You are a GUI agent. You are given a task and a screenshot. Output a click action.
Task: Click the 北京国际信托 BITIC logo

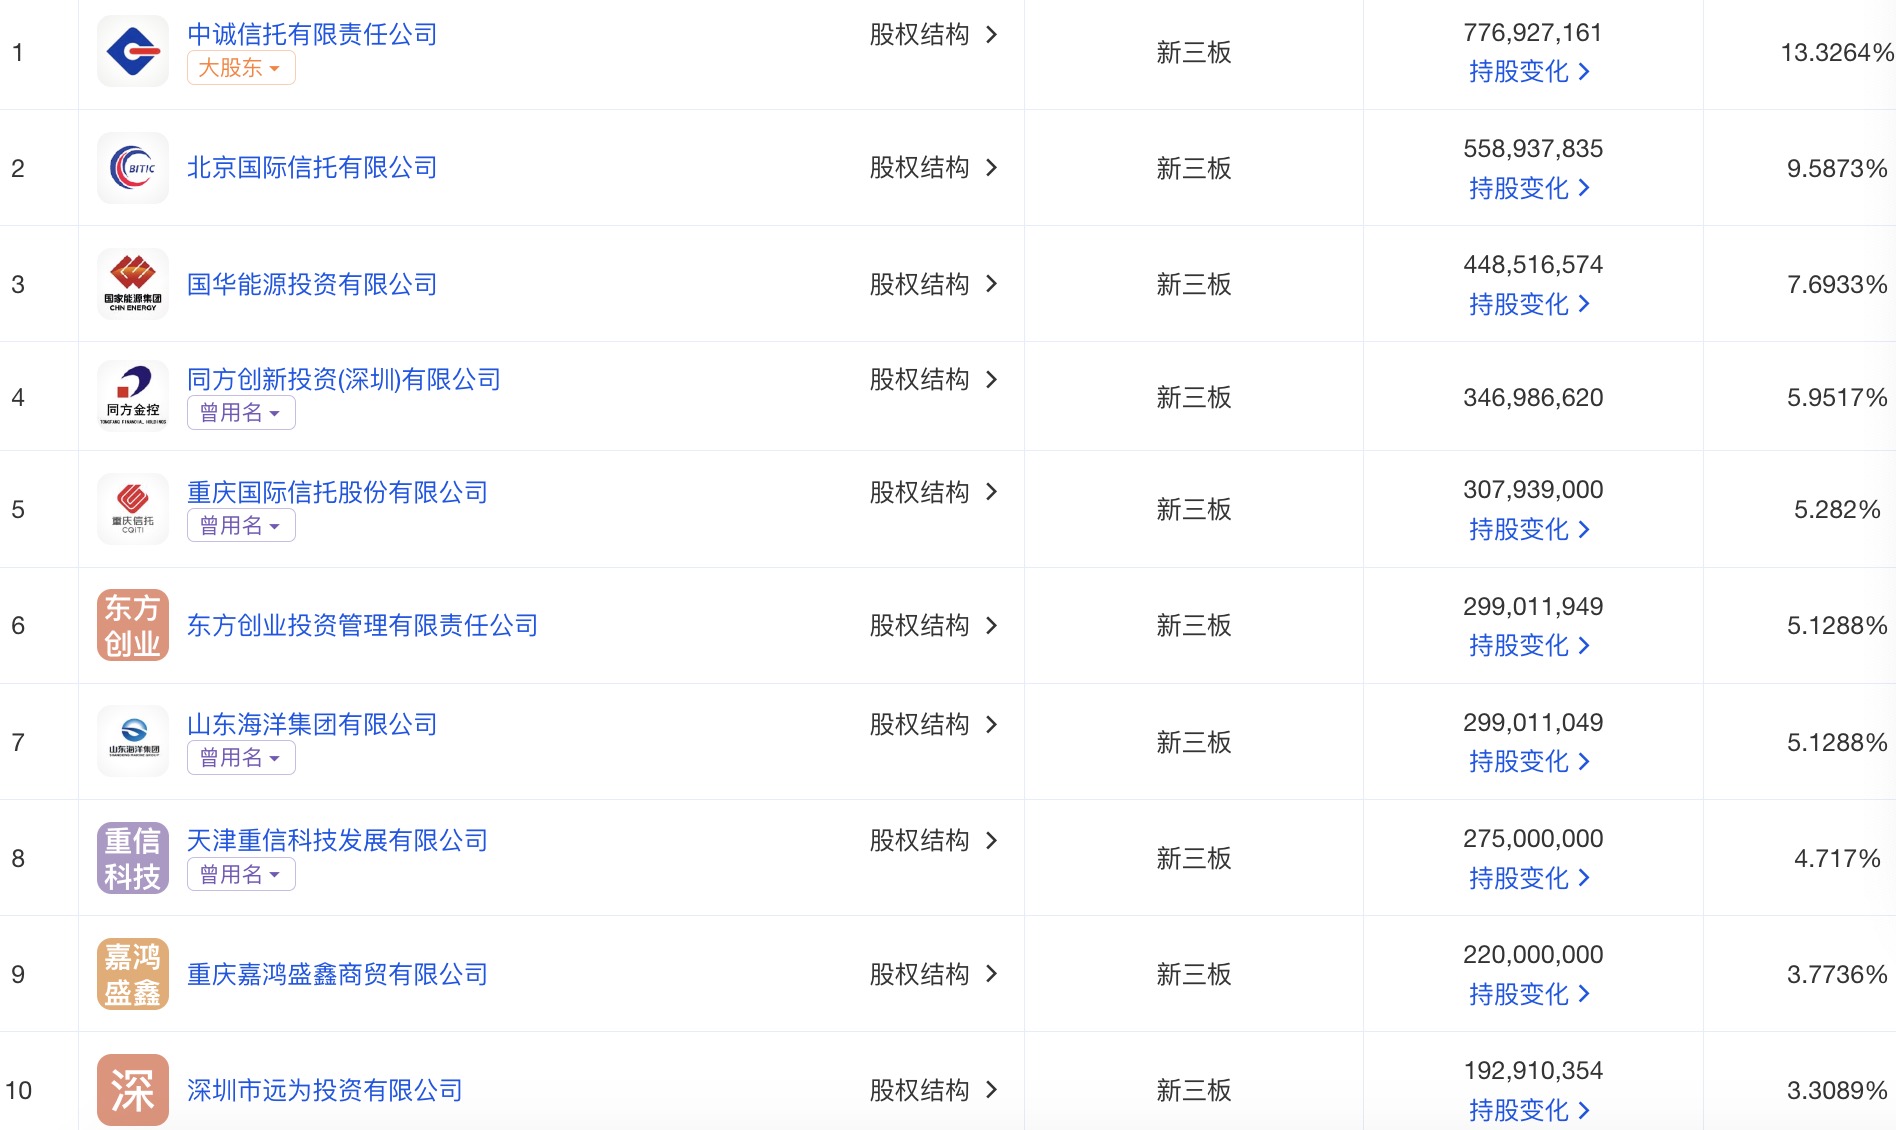click(x=133, y=168)
